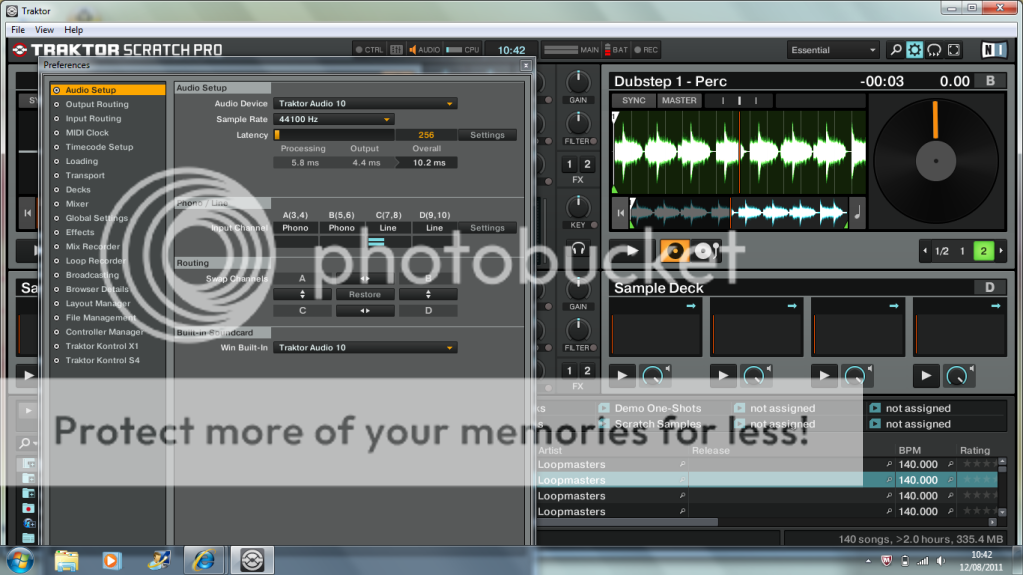
Task: Adjust the Latency slider
Action: click(x=335, y=135)
